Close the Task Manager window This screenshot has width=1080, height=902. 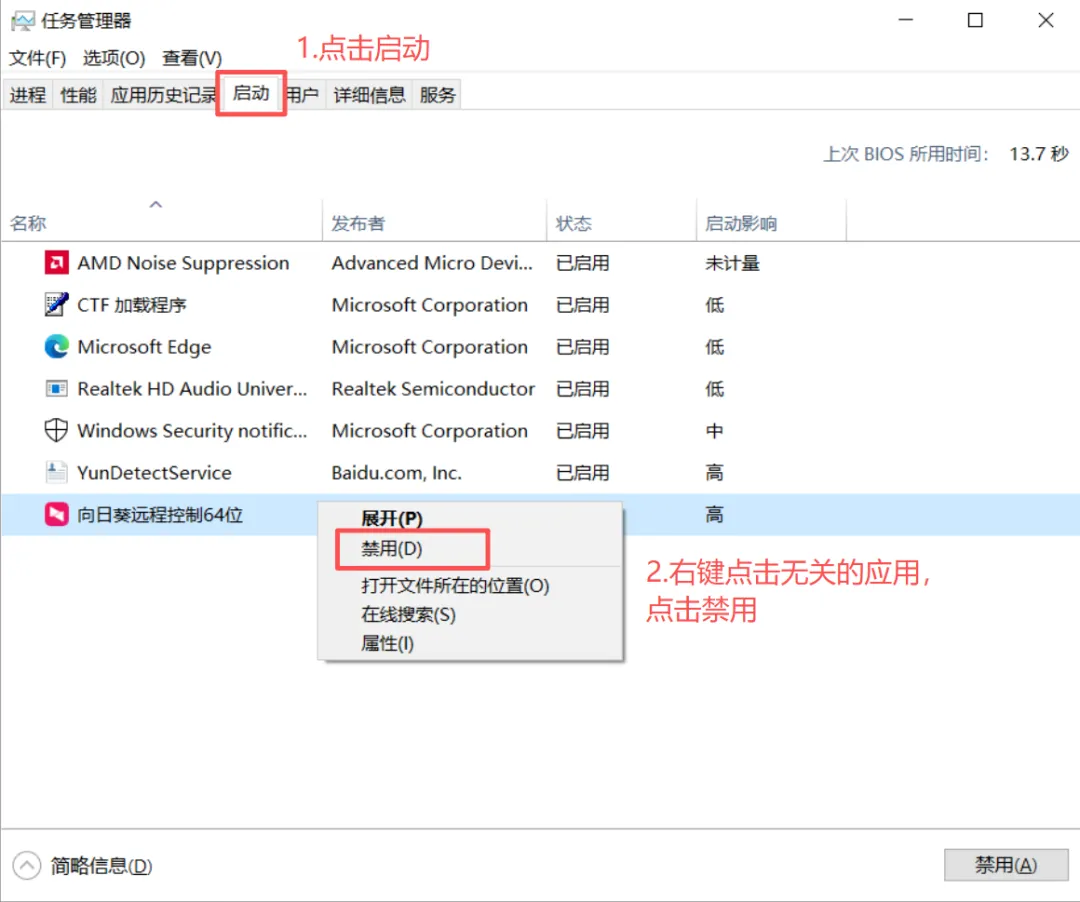[1046, 20]
